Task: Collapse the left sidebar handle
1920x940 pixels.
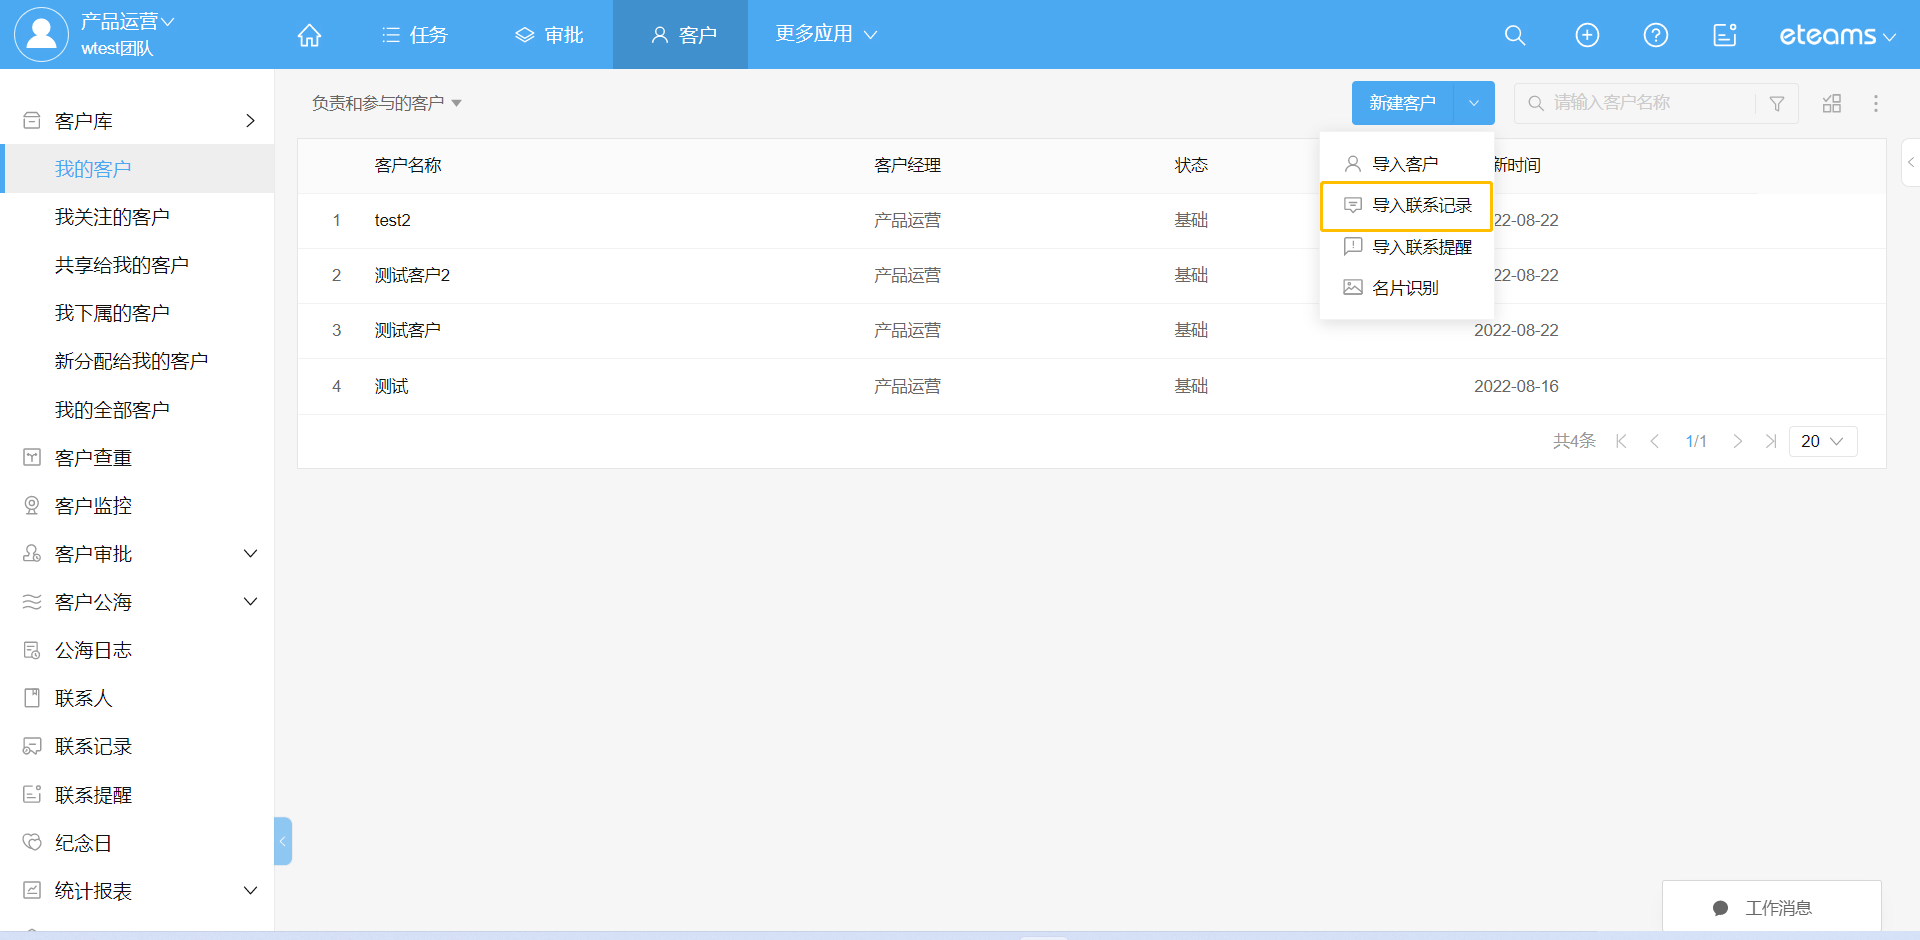Action: (x=283, y=841)
